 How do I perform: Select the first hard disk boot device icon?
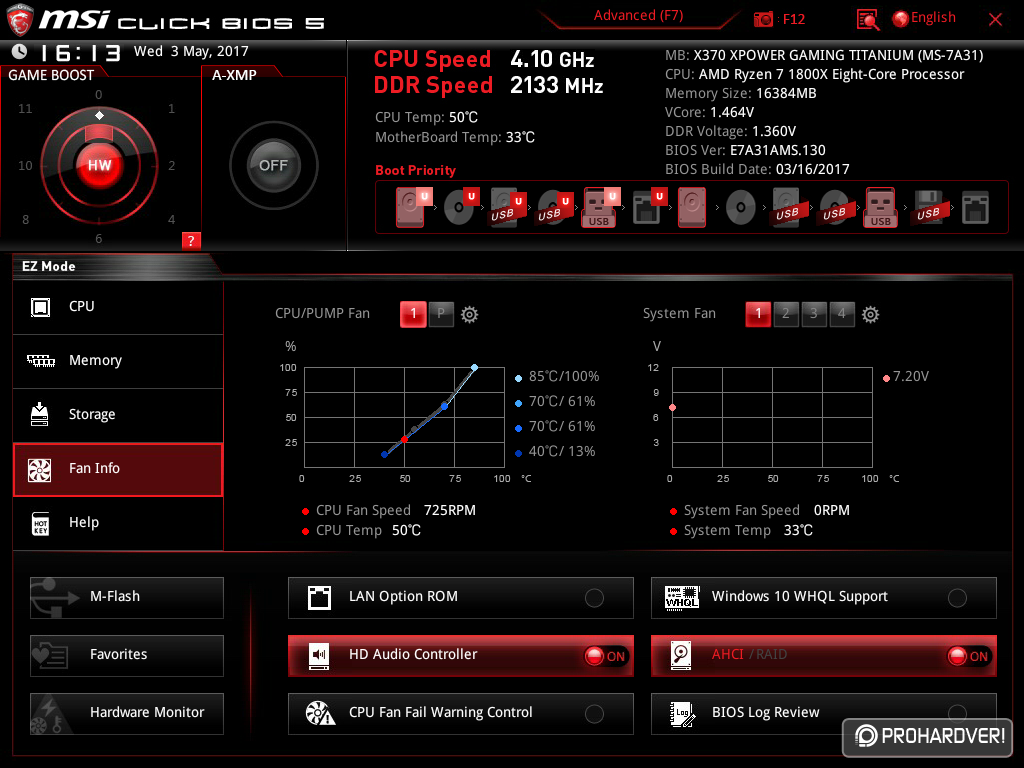coord(411,207)
